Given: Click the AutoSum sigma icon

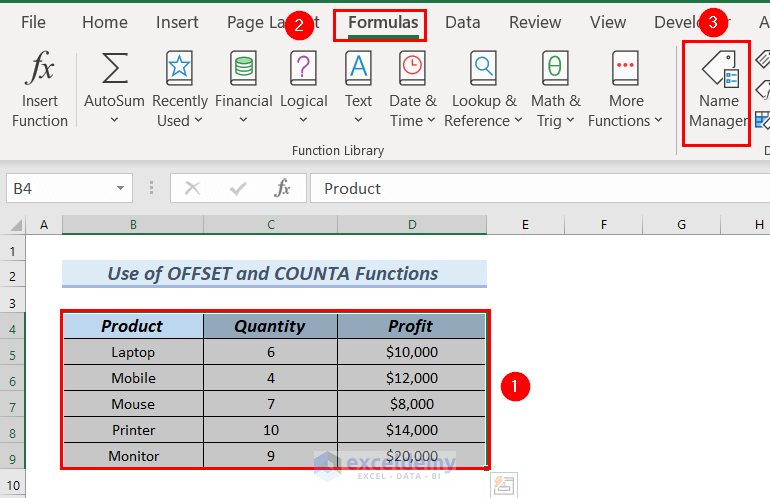Looking at the screenshot, I should [114, 69].
